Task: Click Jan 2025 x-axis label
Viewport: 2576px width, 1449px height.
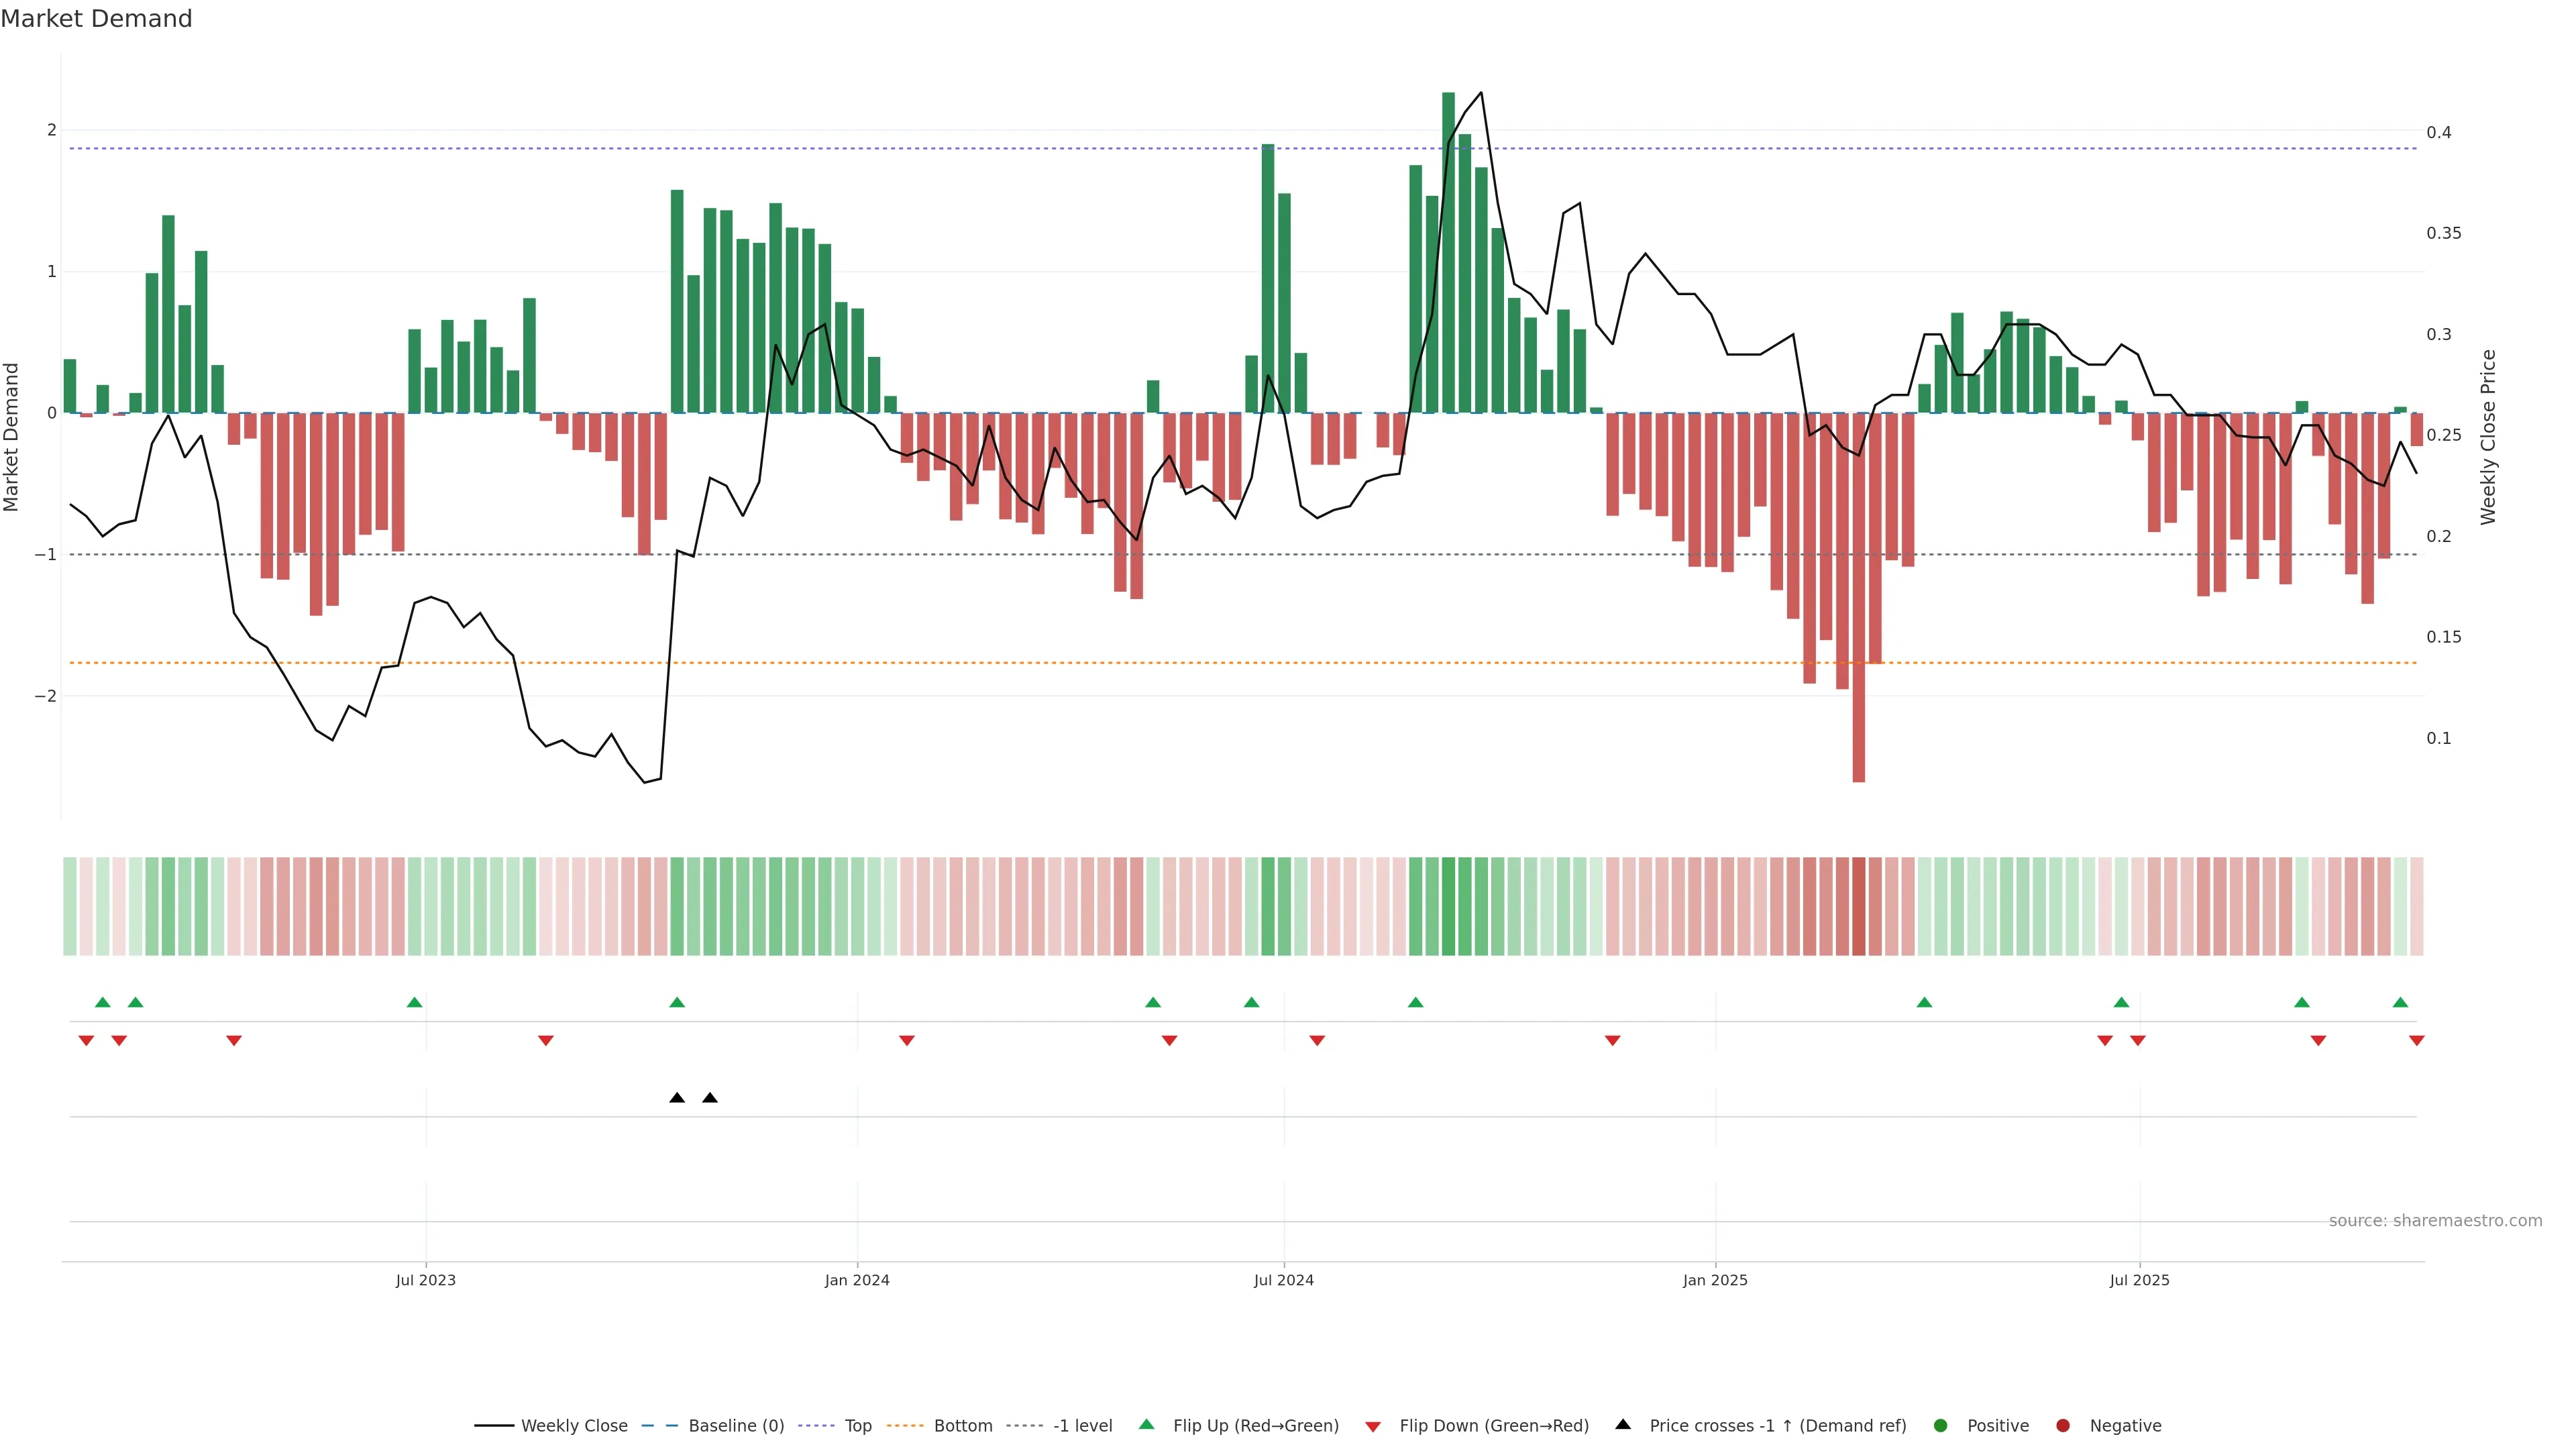Action: [1715, 1280]
